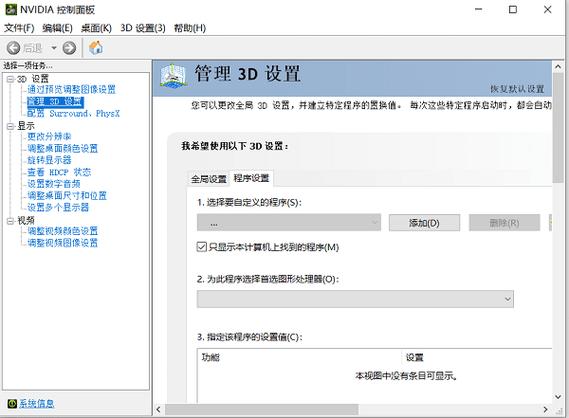Click the horizontal scrollbar right arrow

tap(545, 410)
